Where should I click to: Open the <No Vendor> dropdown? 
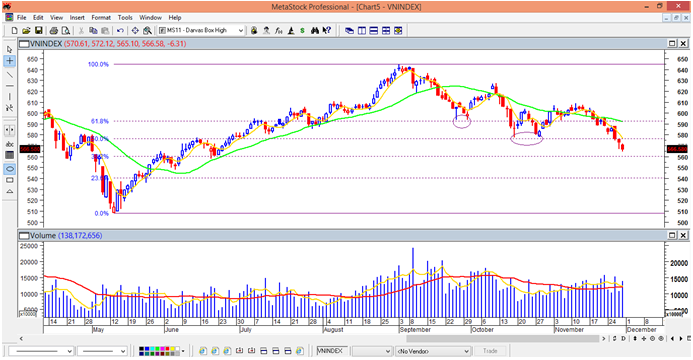pyautogui.click(x=433, y=351)
